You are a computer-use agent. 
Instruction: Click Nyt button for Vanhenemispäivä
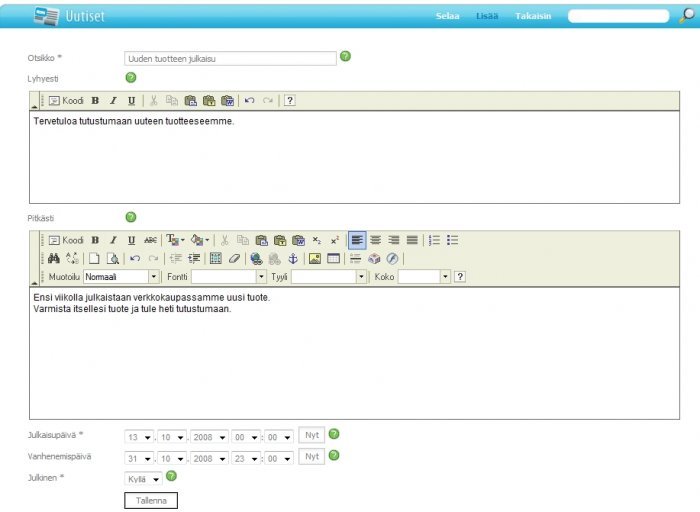[312, 456]
